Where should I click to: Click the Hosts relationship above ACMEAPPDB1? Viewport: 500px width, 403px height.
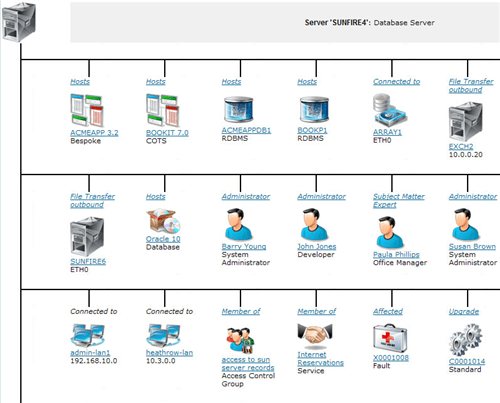click(x=231, y=82)
